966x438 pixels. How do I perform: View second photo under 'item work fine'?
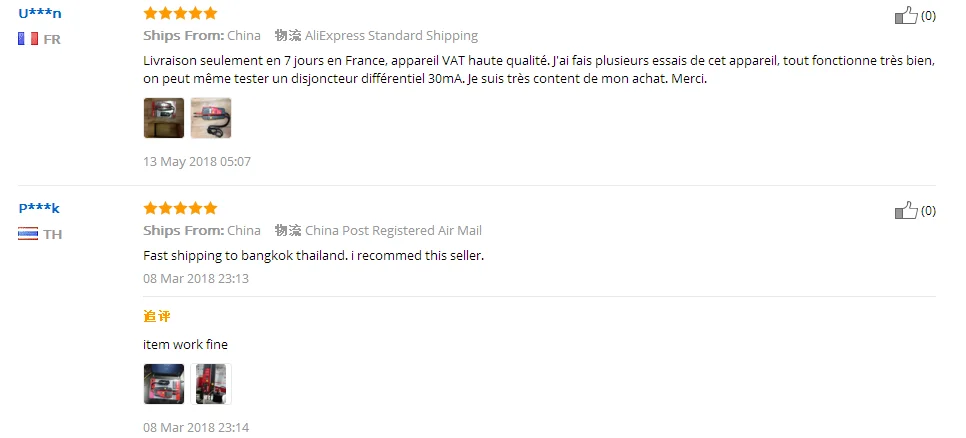(x=211, y=384)
